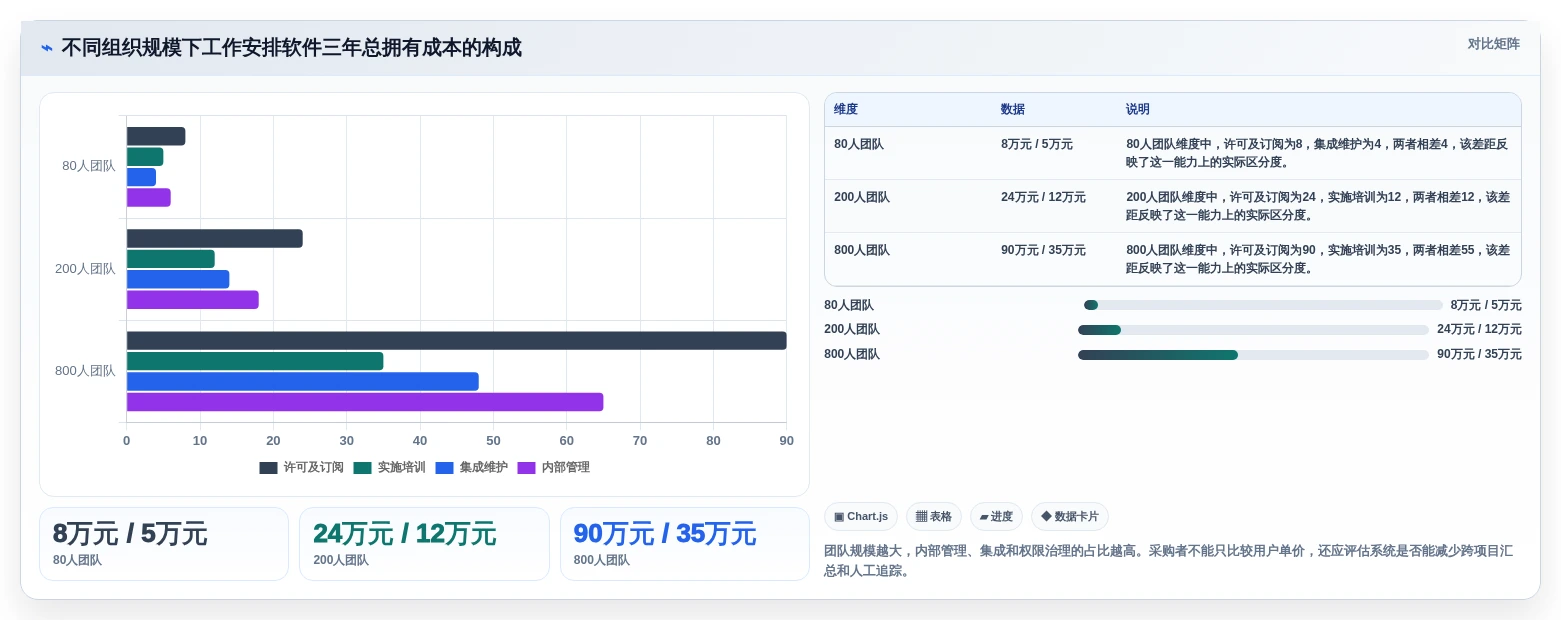This screenshot has width=1561, height=620.
Task: Click the description text mentioning 两者相差55
Action: pyautogui.click(x=1318, y=259)
